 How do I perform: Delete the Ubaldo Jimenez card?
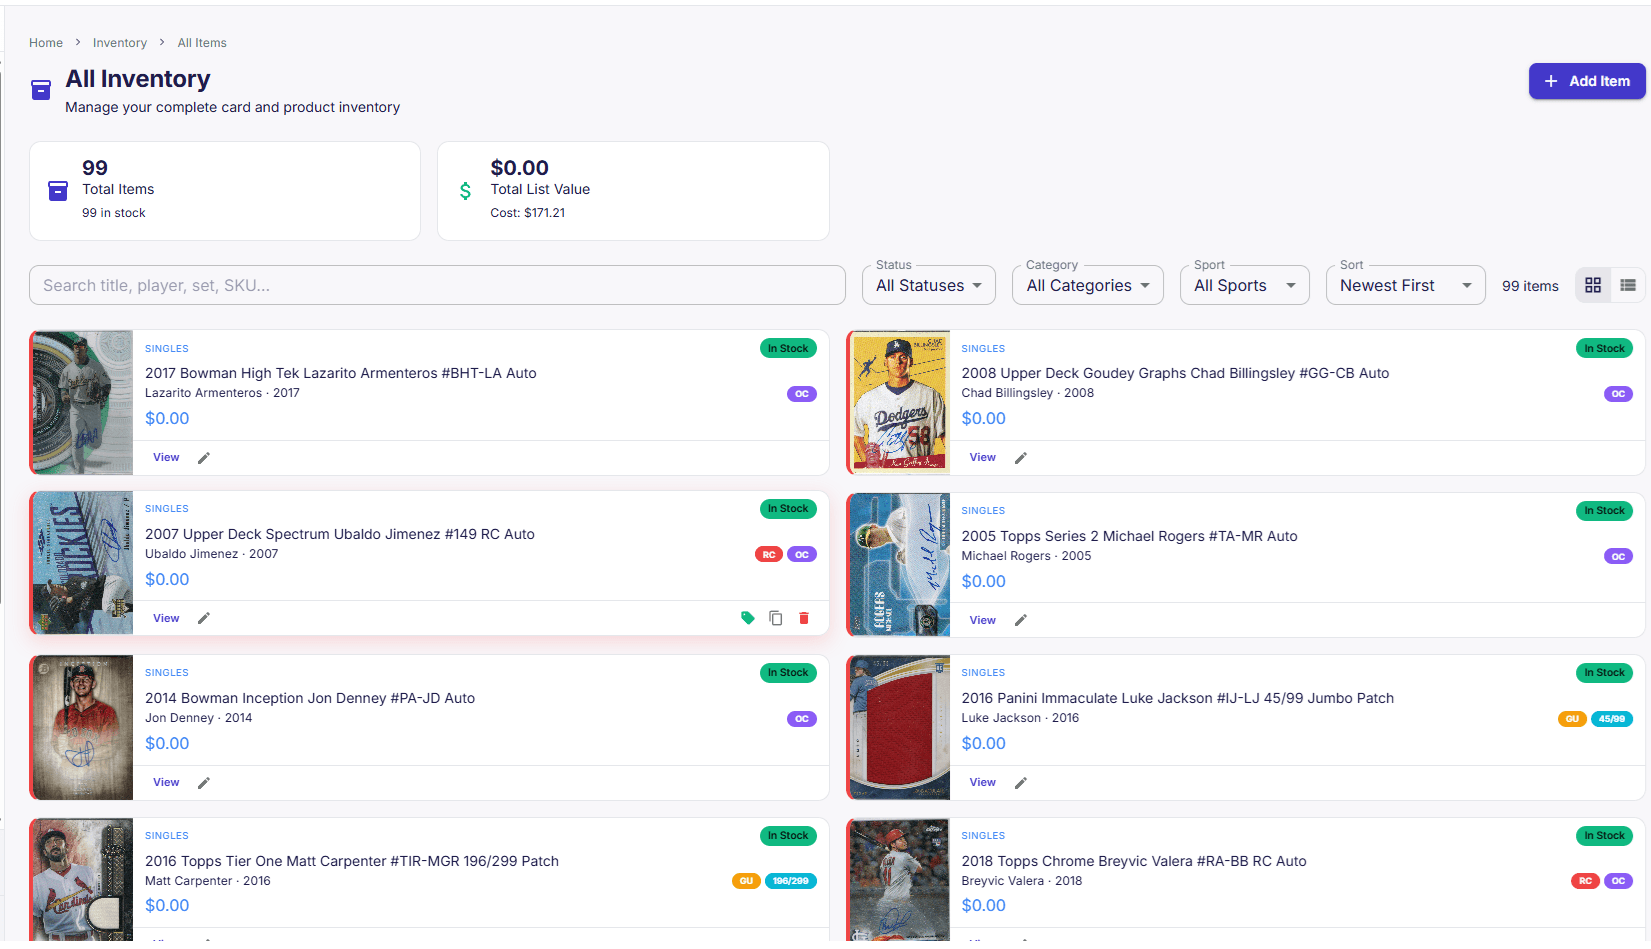pyautogui.click(x=804, y=618)
